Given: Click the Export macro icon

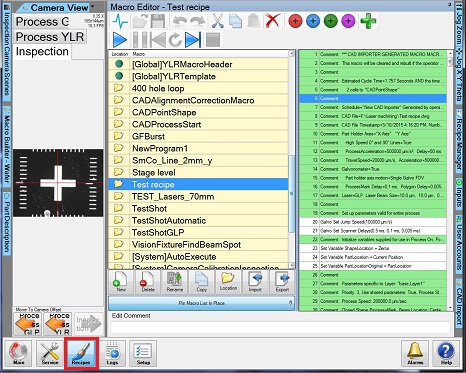Looking at the screenshot, I should (x=282, y=282).
